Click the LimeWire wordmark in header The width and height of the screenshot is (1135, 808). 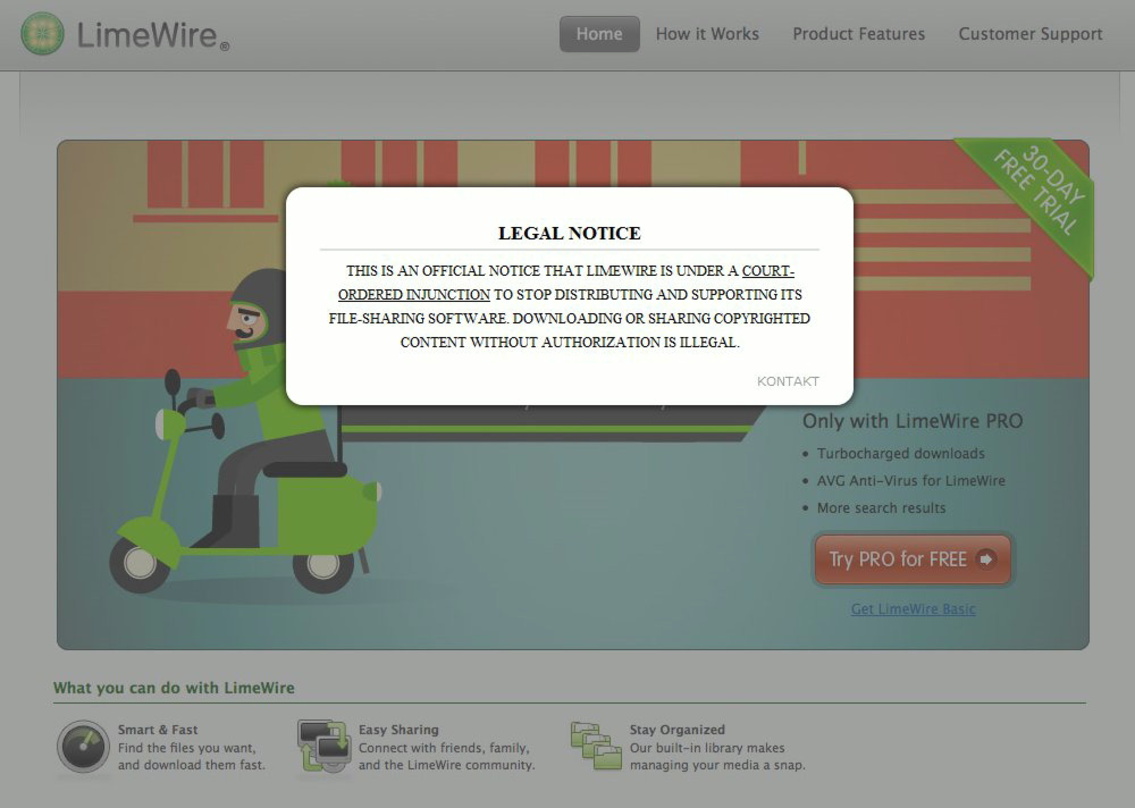tap(153, 35)
